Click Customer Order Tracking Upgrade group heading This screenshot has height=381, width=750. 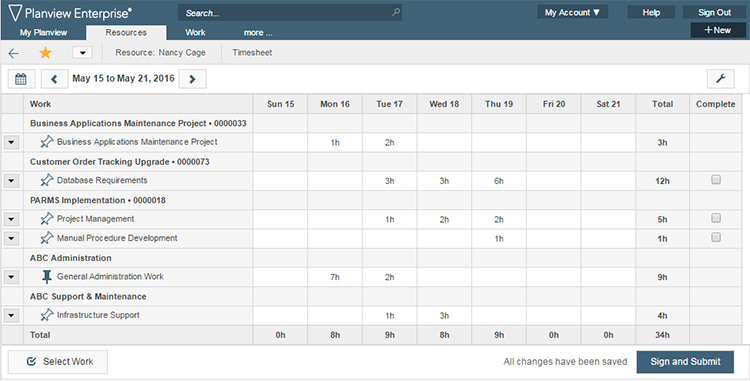pyautogui.click(x=120, y=162)
